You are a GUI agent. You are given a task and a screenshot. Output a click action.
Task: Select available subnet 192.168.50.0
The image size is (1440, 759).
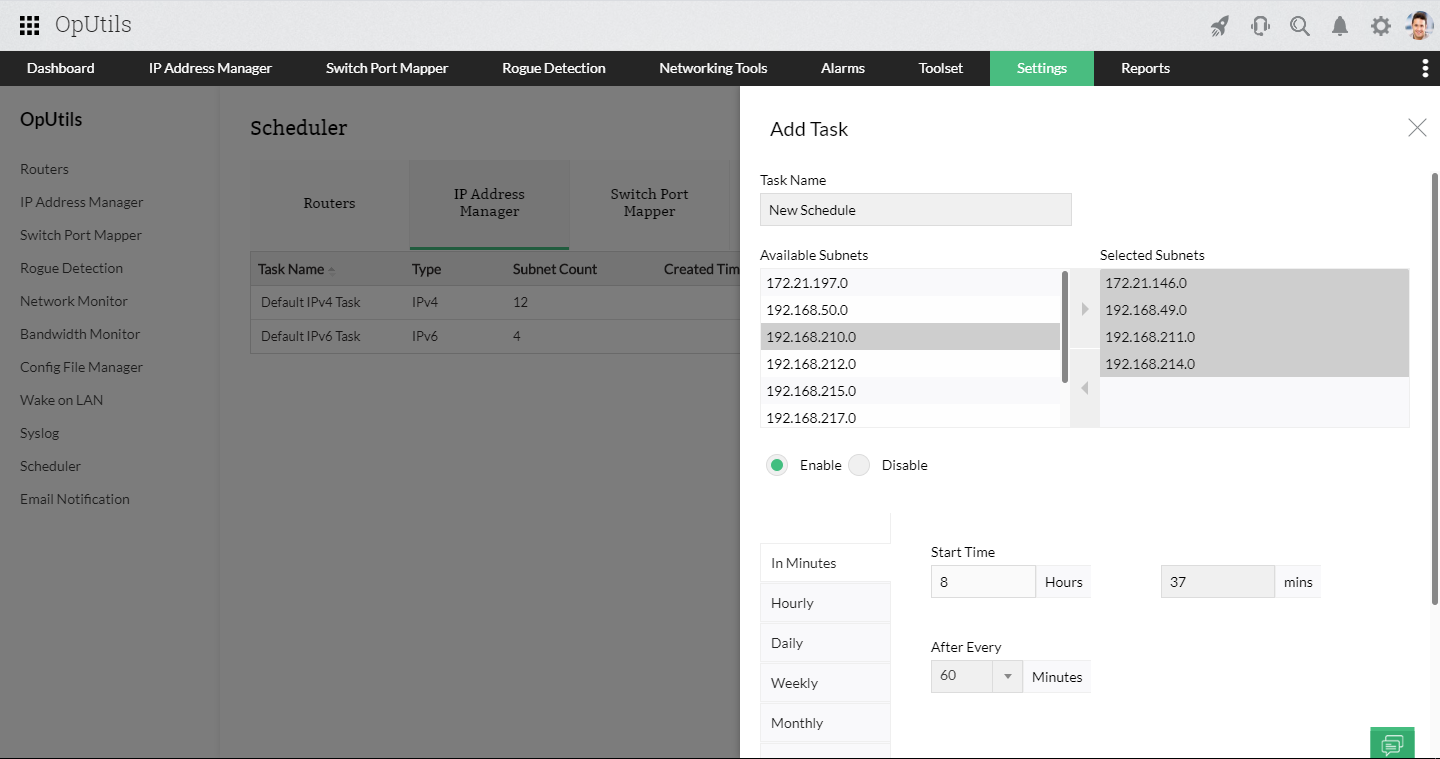910,310
